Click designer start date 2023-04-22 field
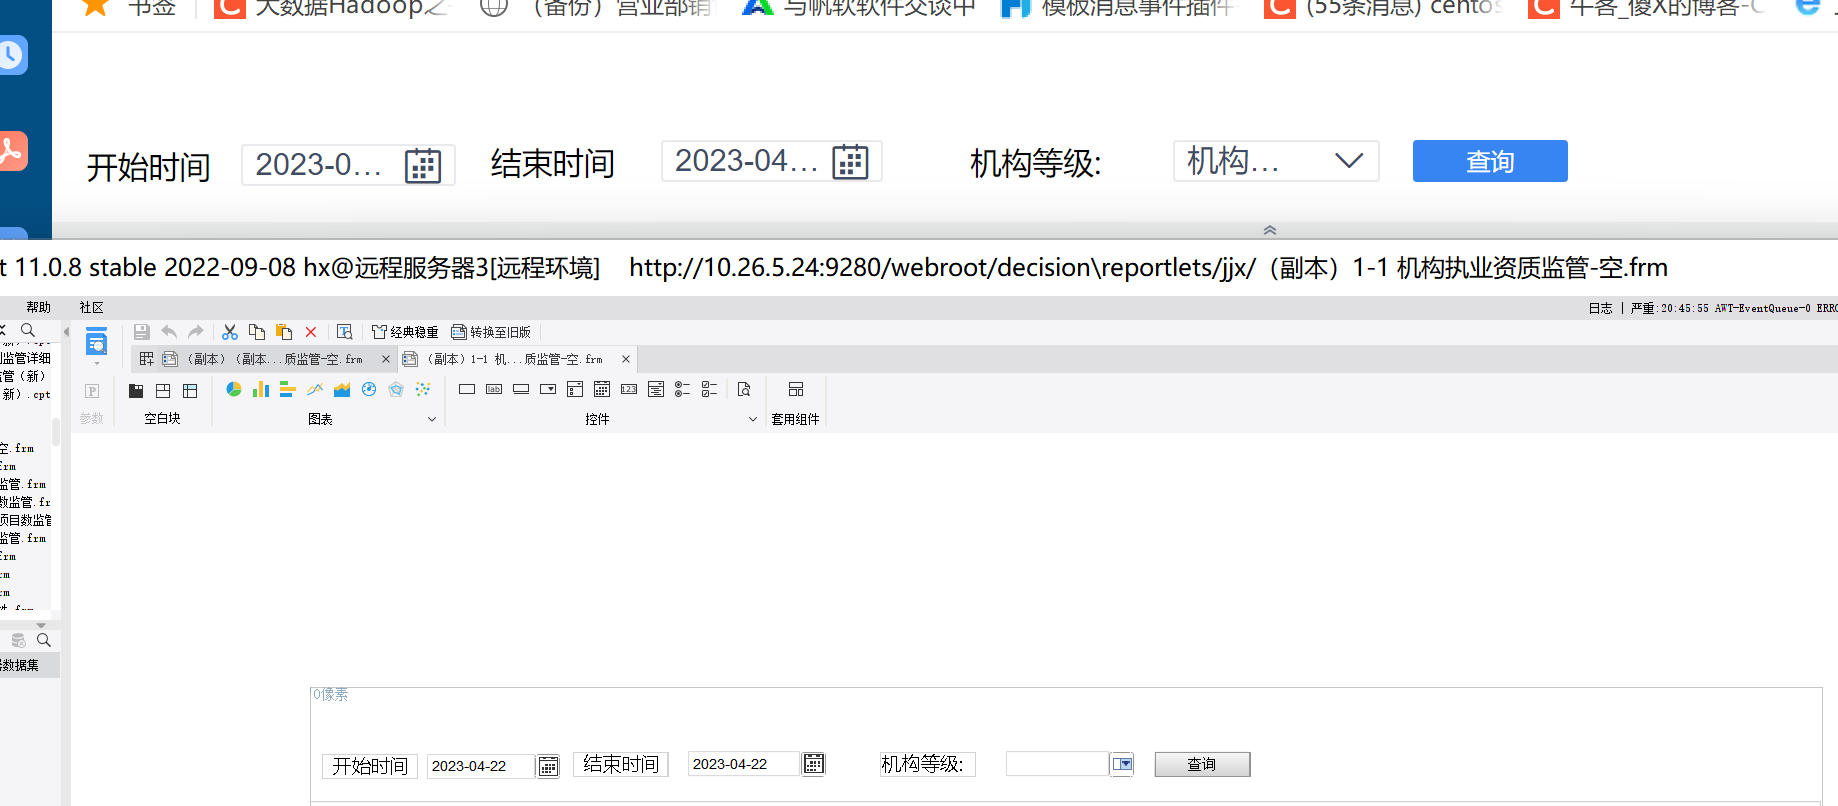This screenshot has height=806, width=1838. [x=481, y=766]
